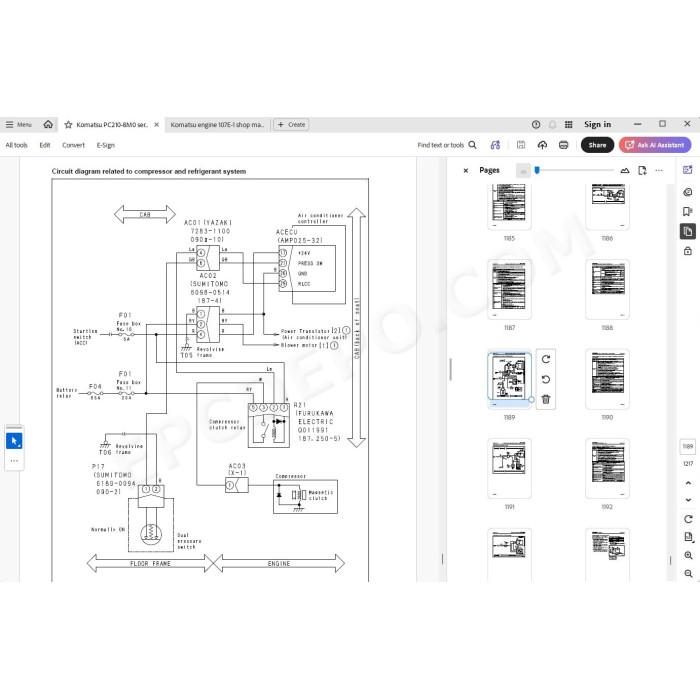
Task: Open the apps grid icon
Action: tap(569, 125)
